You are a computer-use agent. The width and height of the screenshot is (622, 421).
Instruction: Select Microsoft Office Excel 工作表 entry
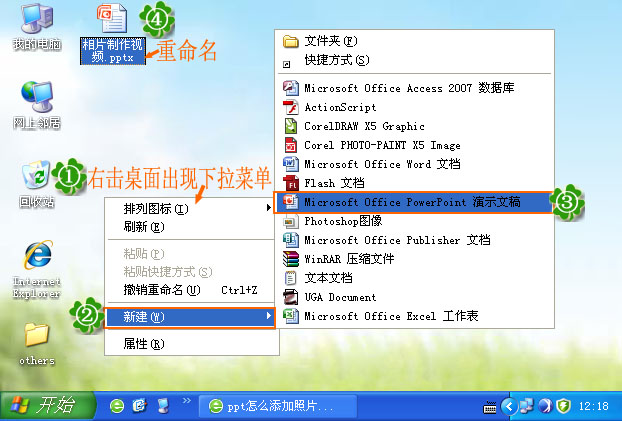[414, 316]
